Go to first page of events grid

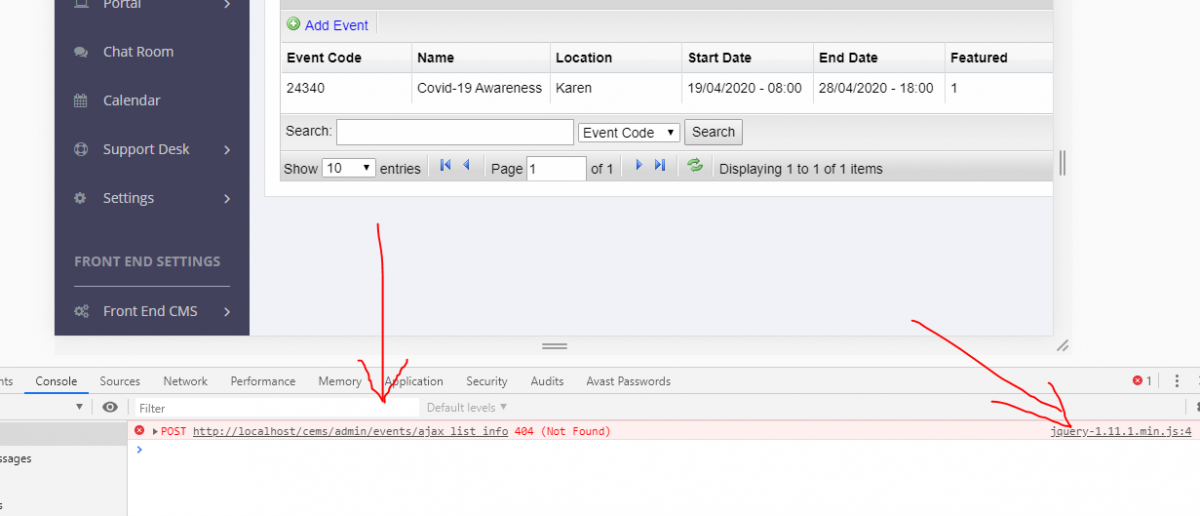445,166
